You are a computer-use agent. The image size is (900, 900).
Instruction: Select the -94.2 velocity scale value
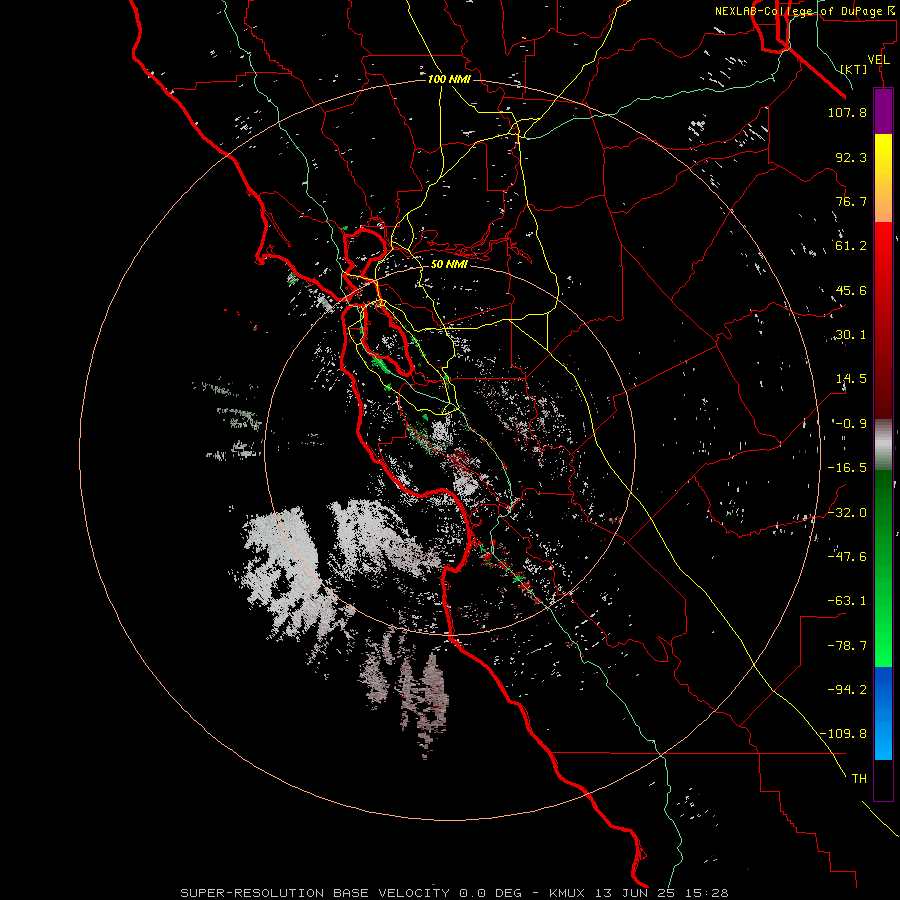tap(847, 689)
